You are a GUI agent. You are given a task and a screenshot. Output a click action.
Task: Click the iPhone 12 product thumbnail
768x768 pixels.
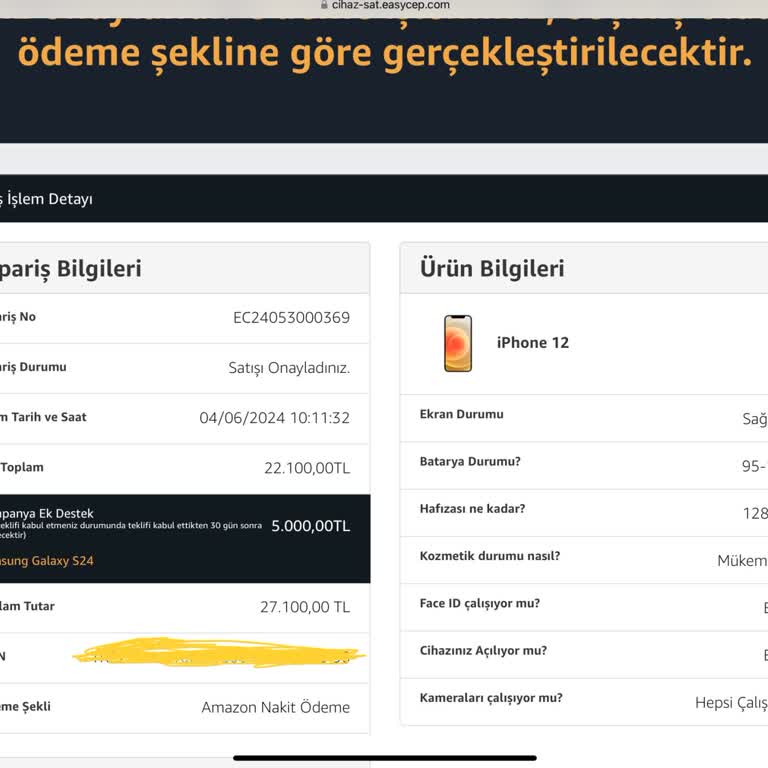(458, 343)
